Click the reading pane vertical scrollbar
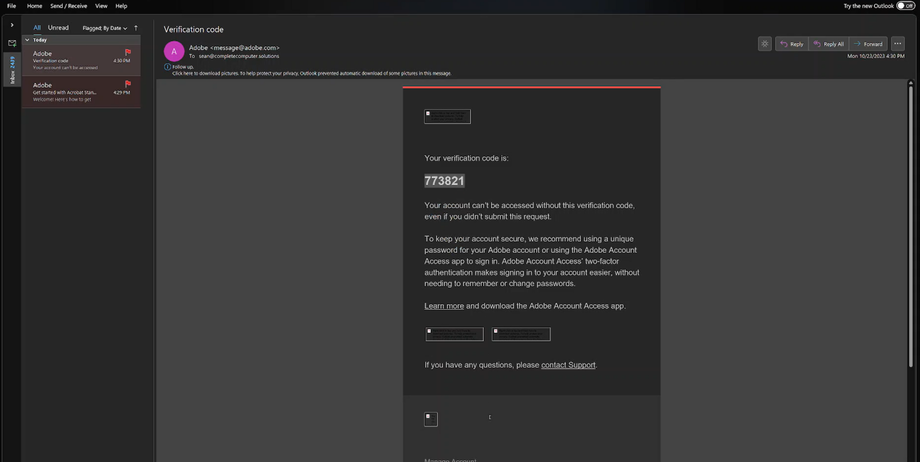The height and width of the screenshot is (462, 920). point(911,226)
